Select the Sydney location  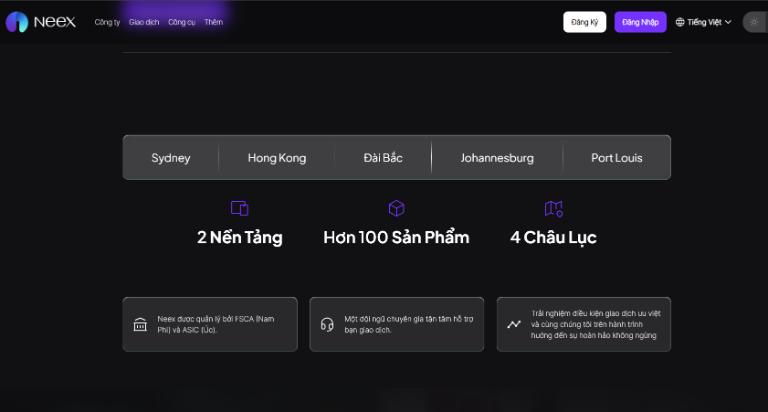[171, 158]
